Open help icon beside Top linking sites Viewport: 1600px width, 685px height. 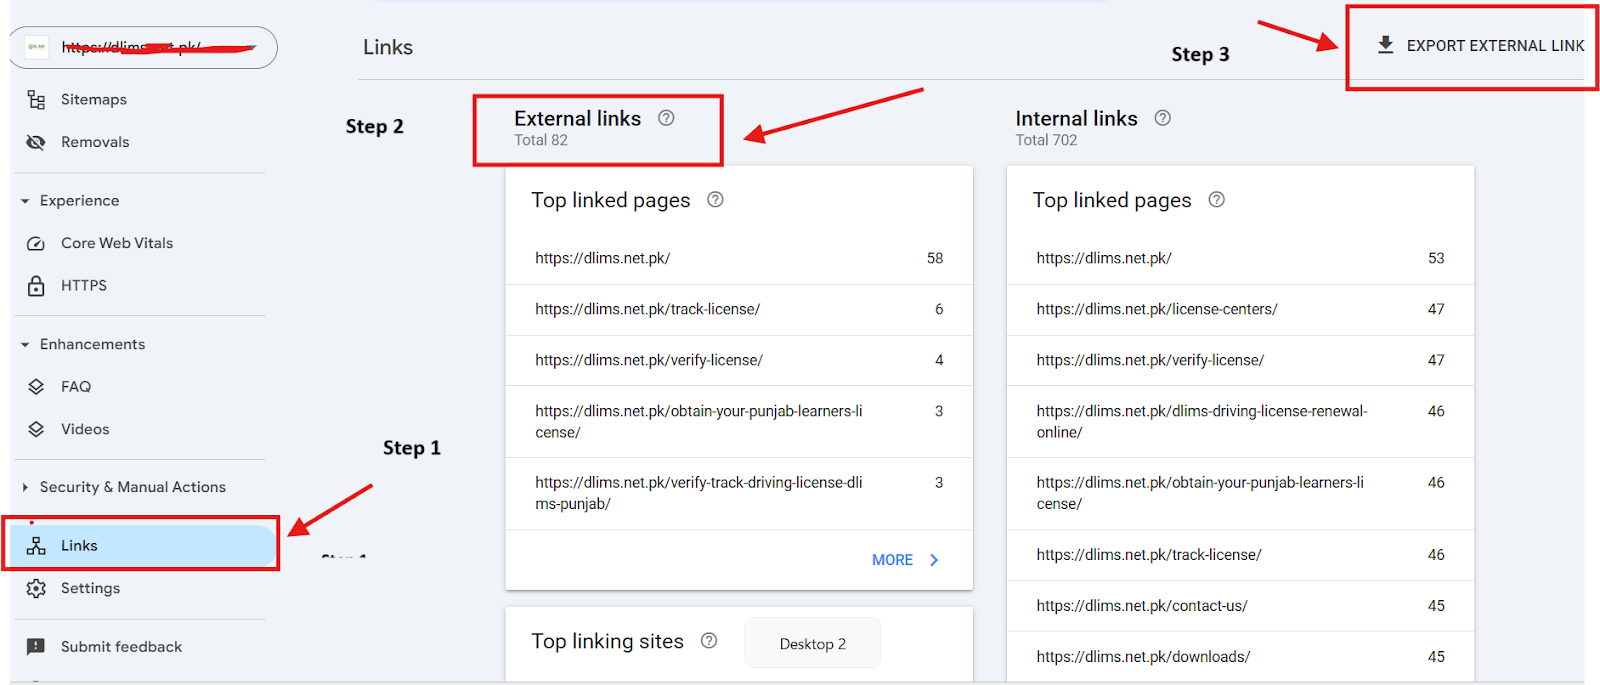[x=709, y=641]
